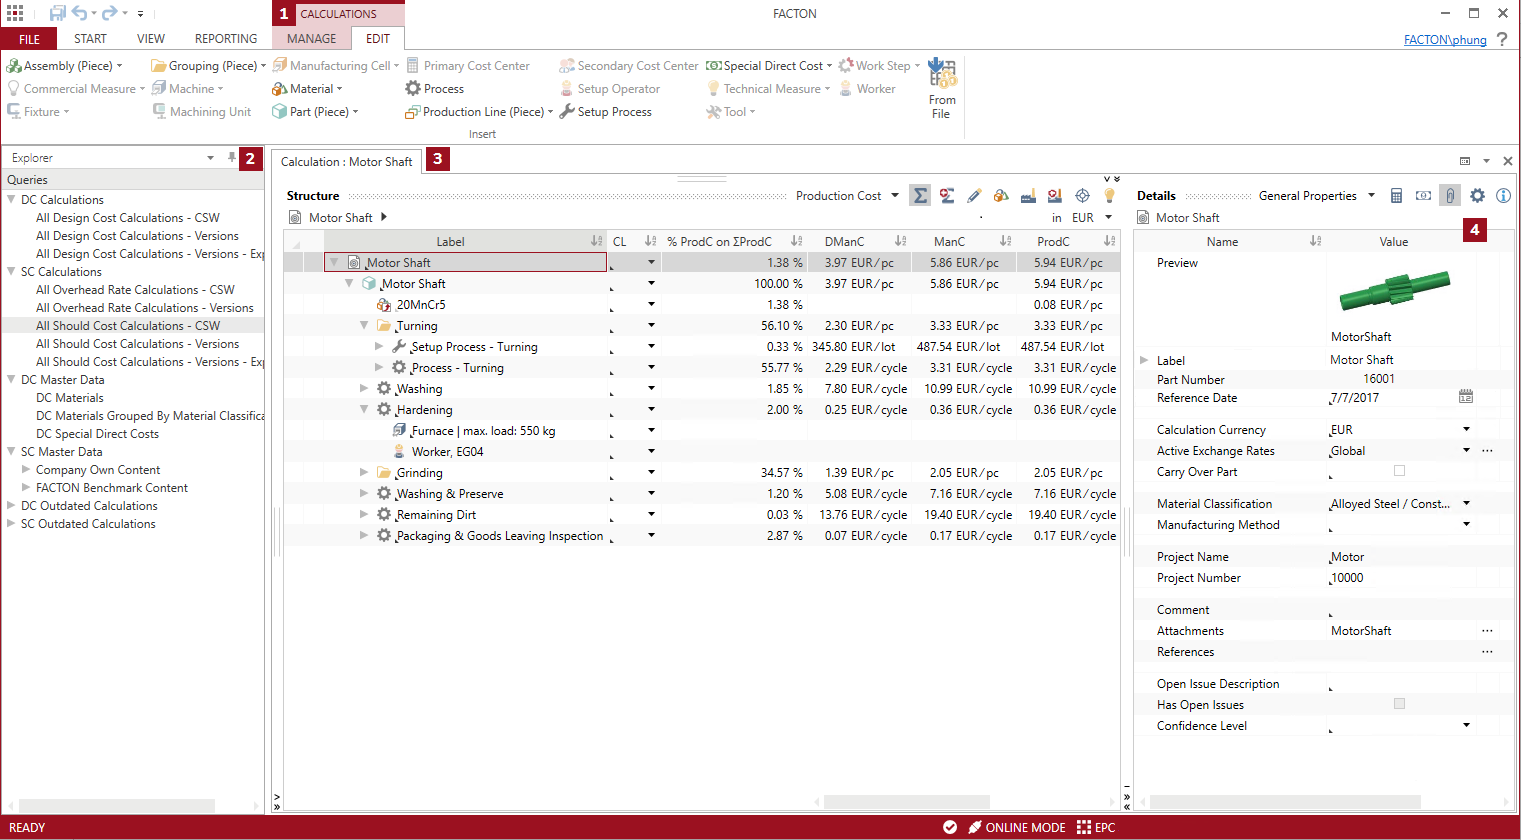Collapse the Turning node in the structure tree

pyautogui.click(x=364, y=325)
